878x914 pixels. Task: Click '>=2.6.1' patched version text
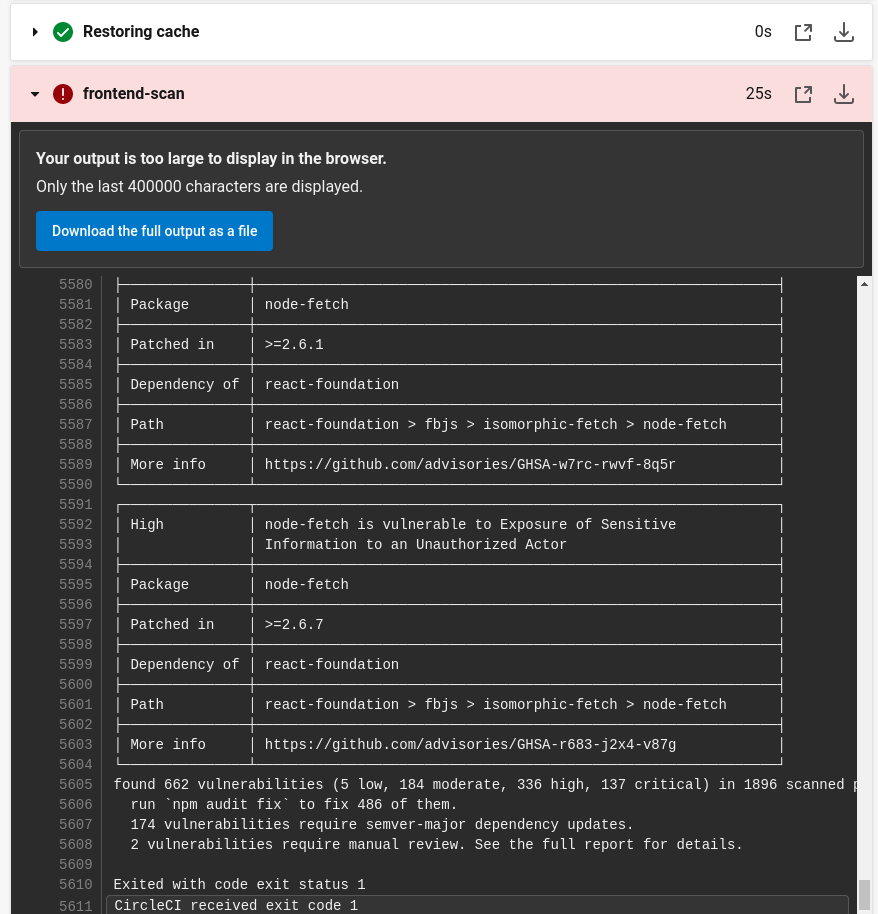click(x=294, y=344)
